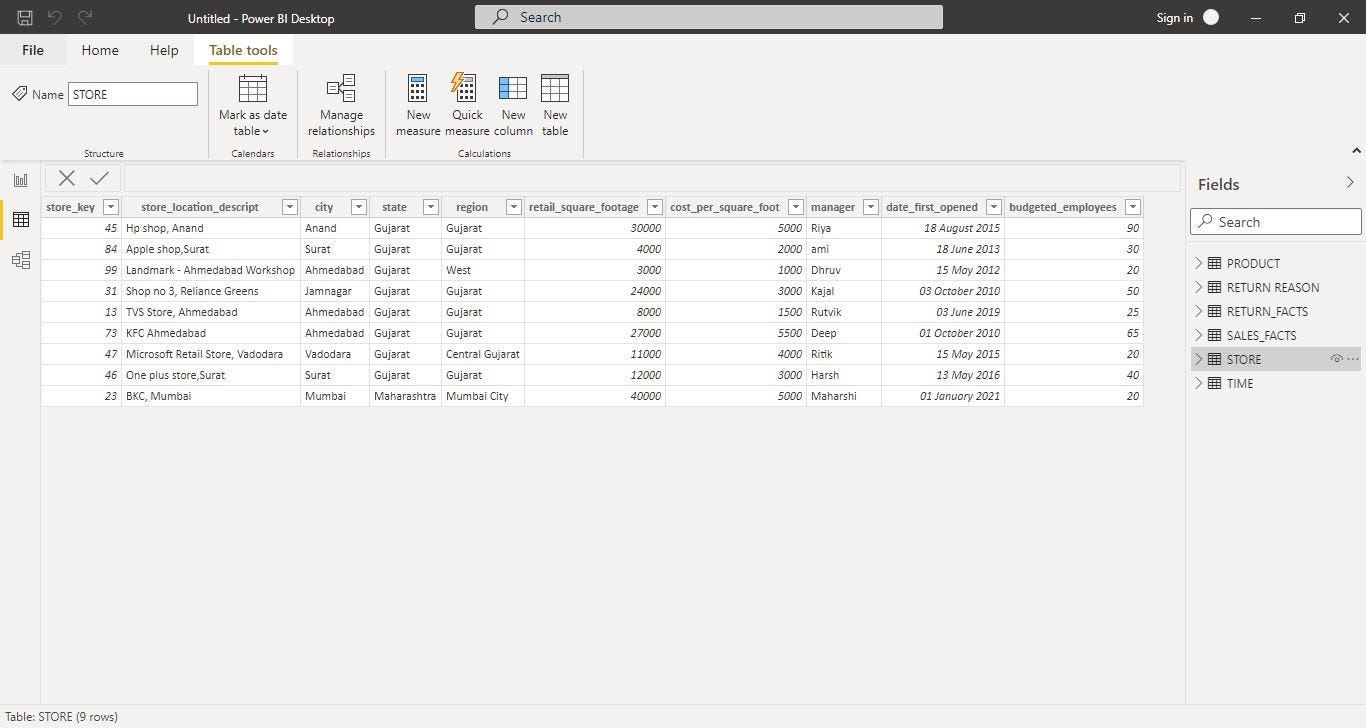Select SALES_FACTS table label

click(1261, 335)
